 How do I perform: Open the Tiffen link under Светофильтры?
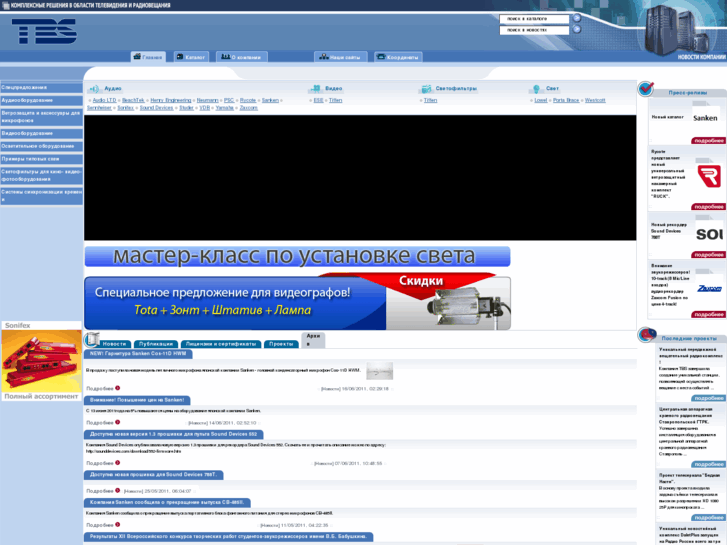pos(430,100)
